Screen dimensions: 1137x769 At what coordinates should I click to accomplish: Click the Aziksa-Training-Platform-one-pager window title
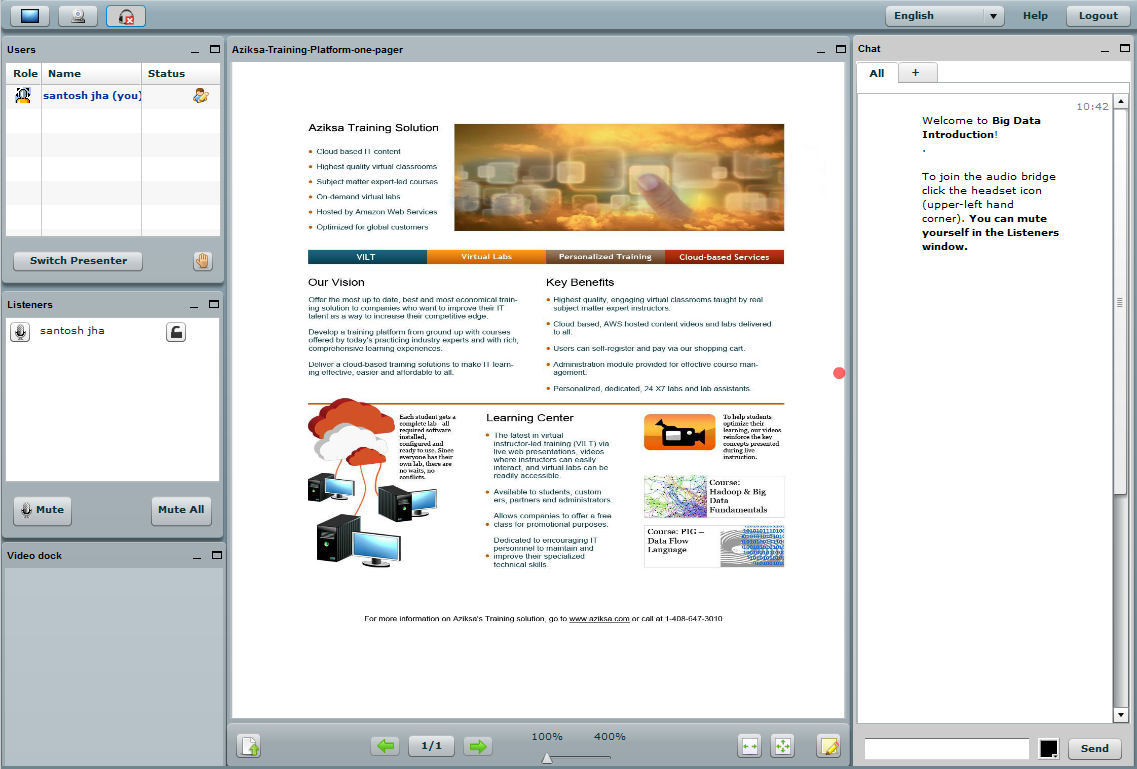pos(318,49)
